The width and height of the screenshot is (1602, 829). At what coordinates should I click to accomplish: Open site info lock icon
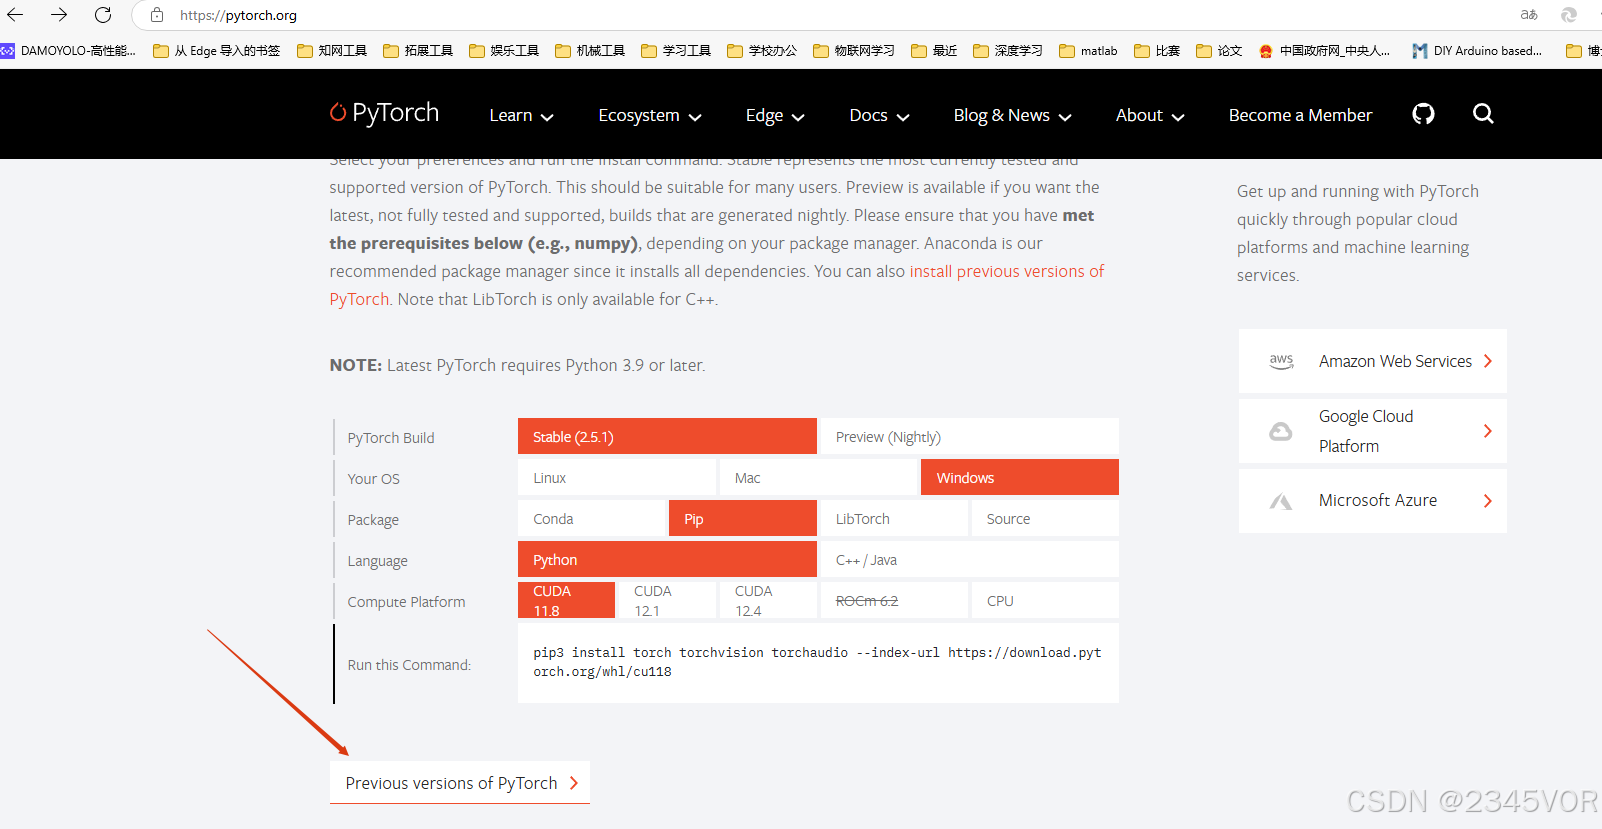pyautogui.click(x=157, y=15)
